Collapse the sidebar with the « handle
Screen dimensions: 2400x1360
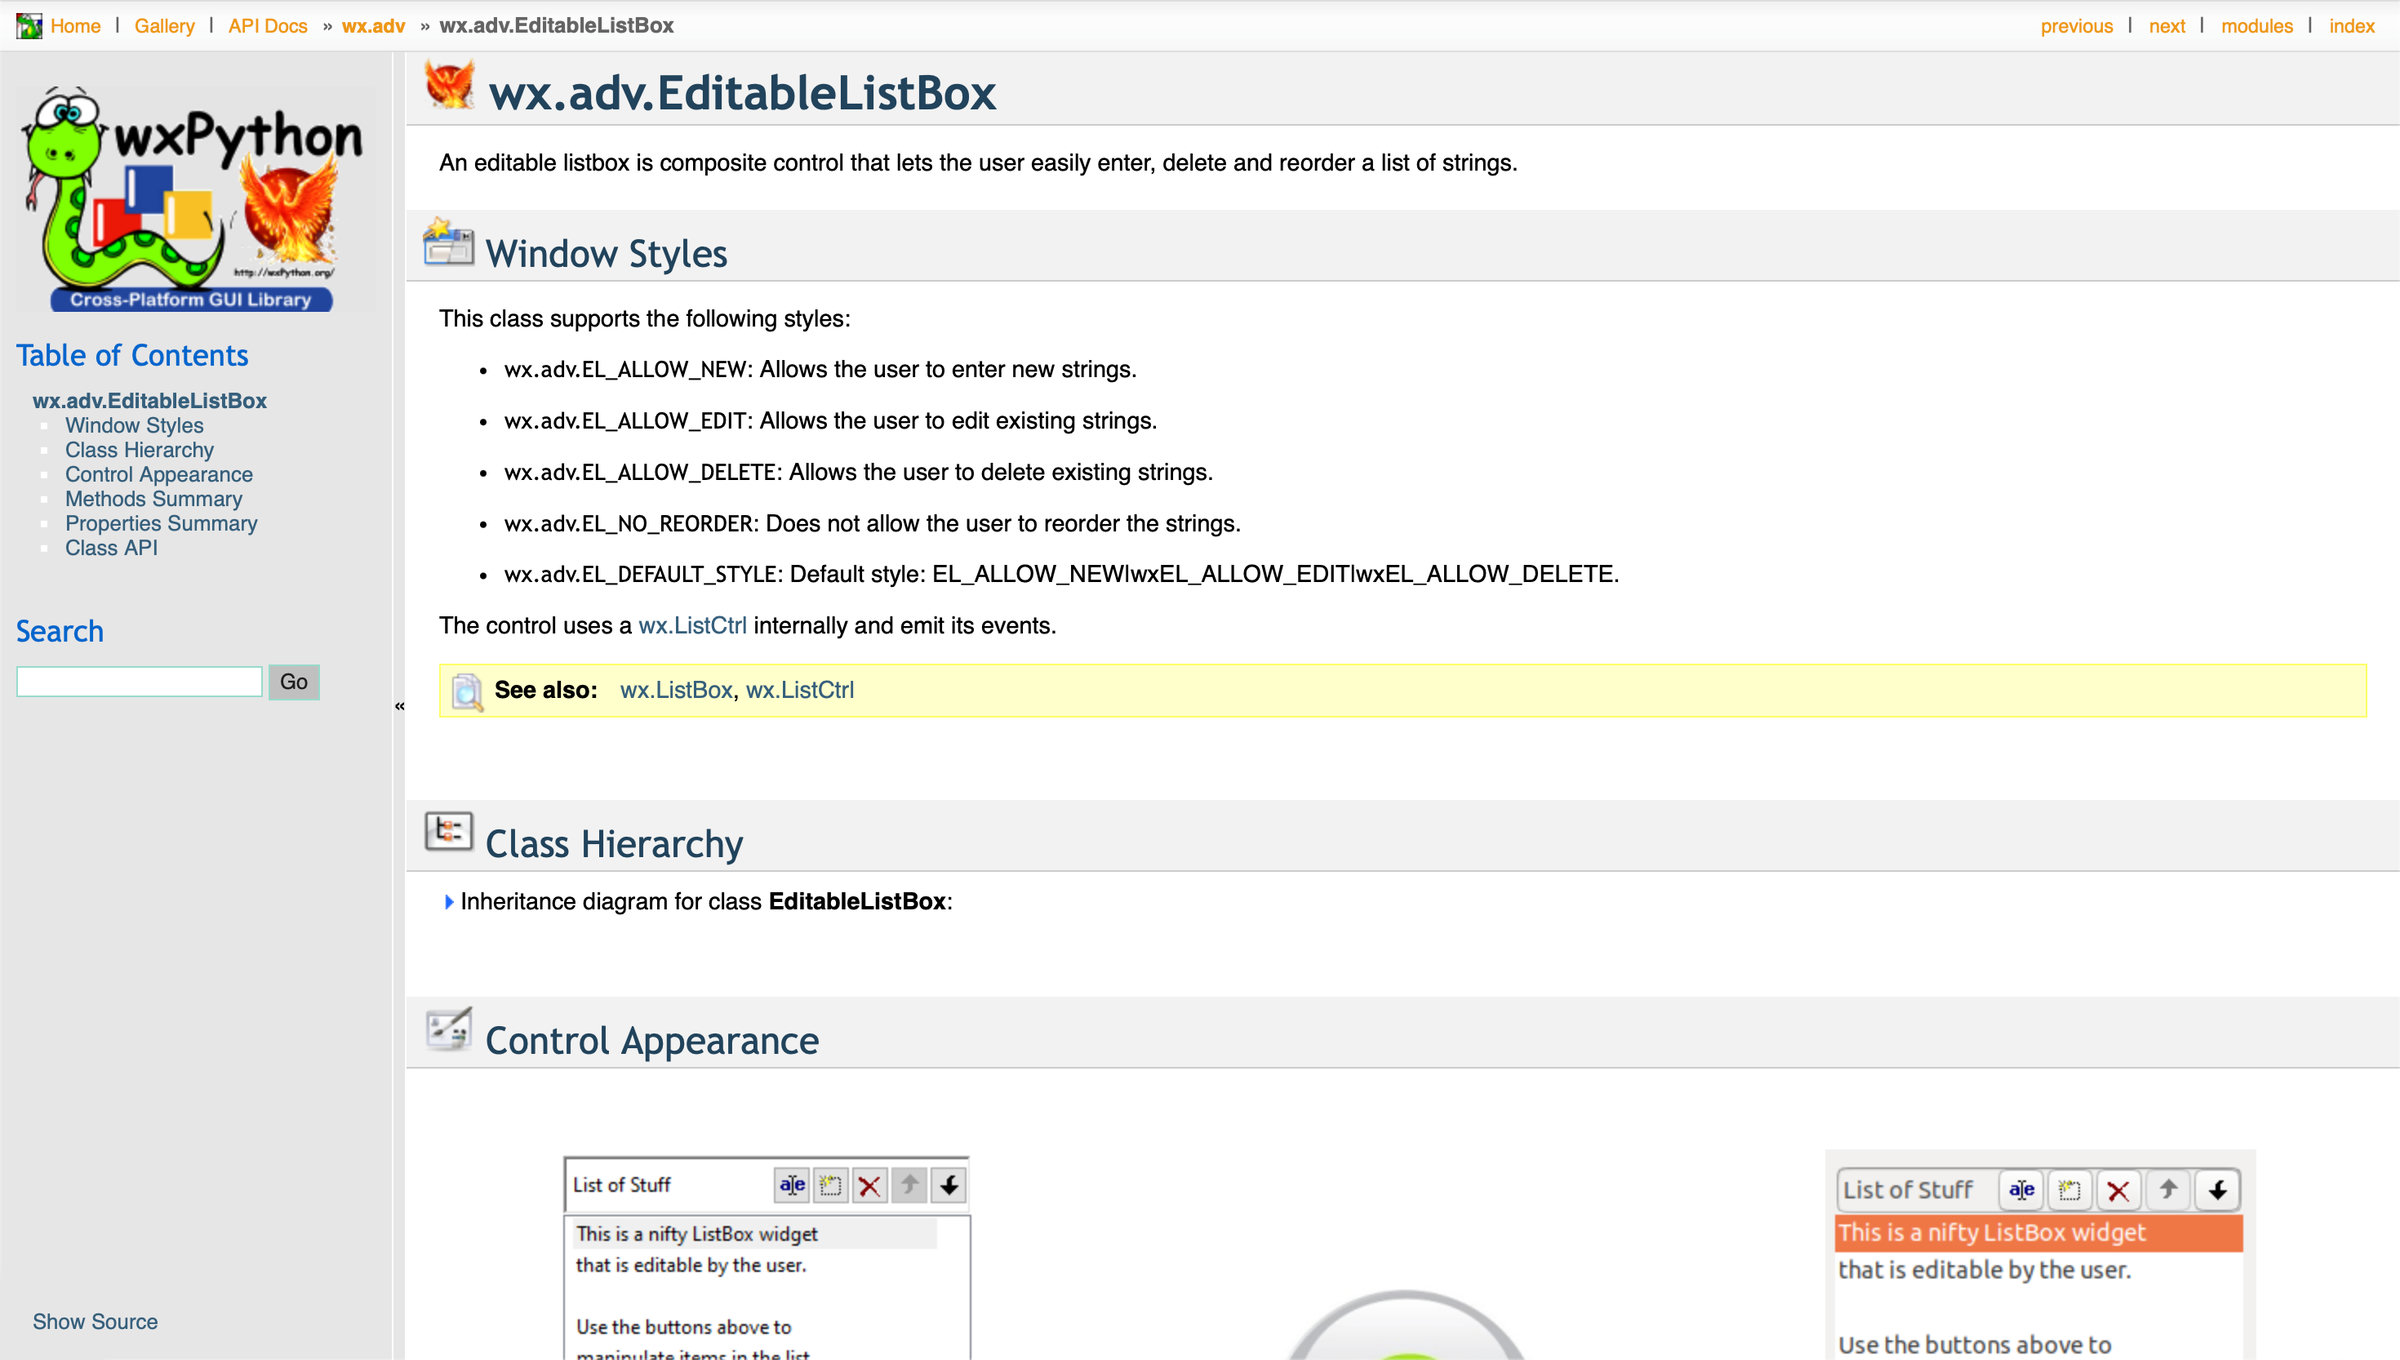(399, 706)
